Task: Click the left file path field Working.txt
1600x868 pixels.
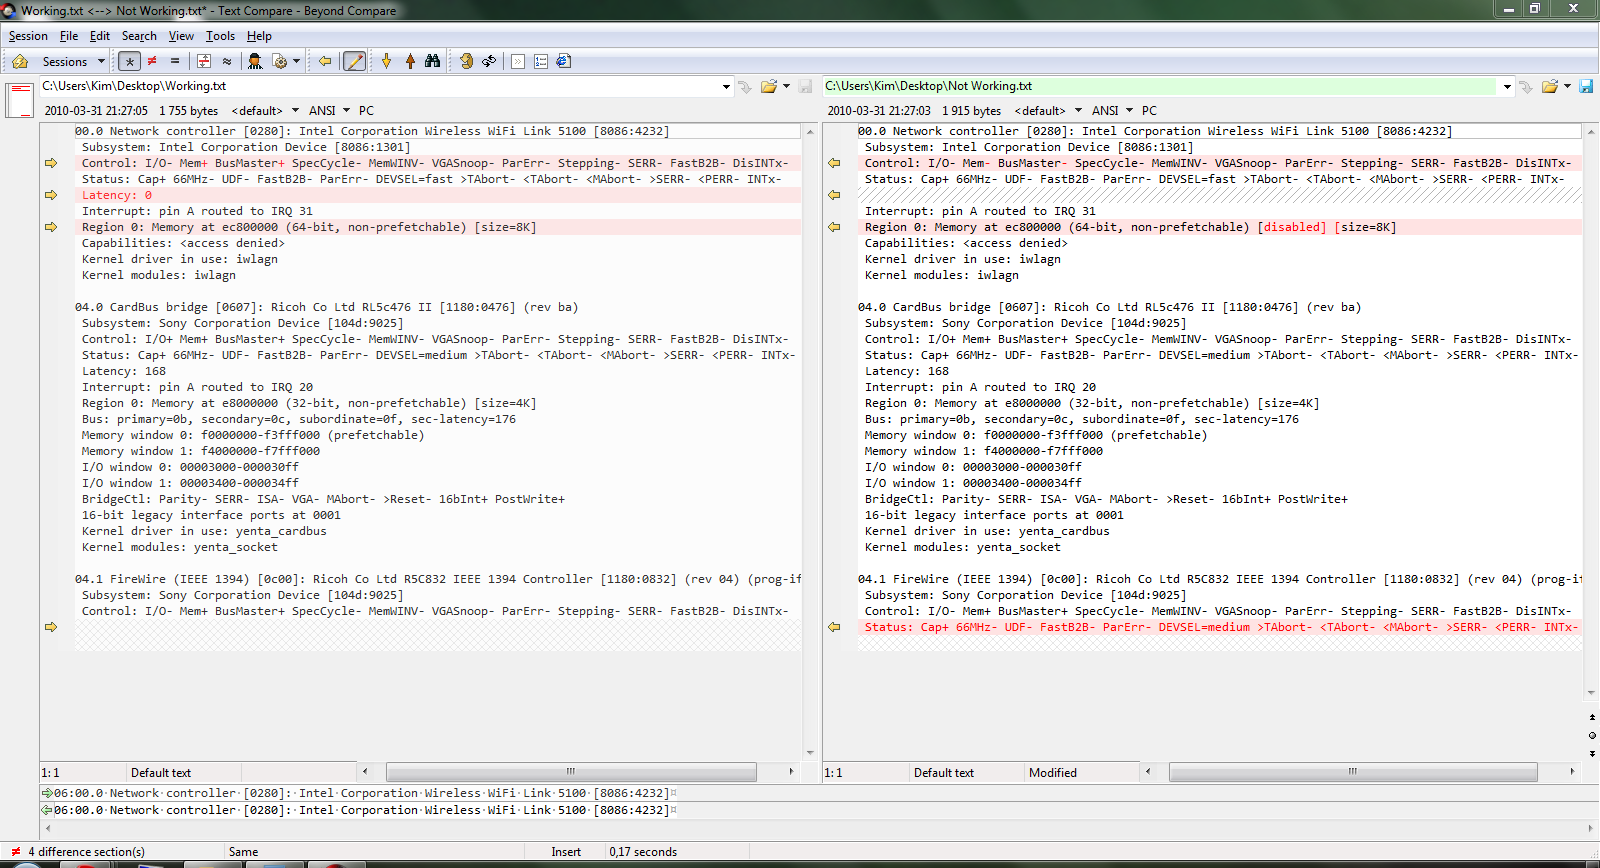Action: click(x=380, y=87)
